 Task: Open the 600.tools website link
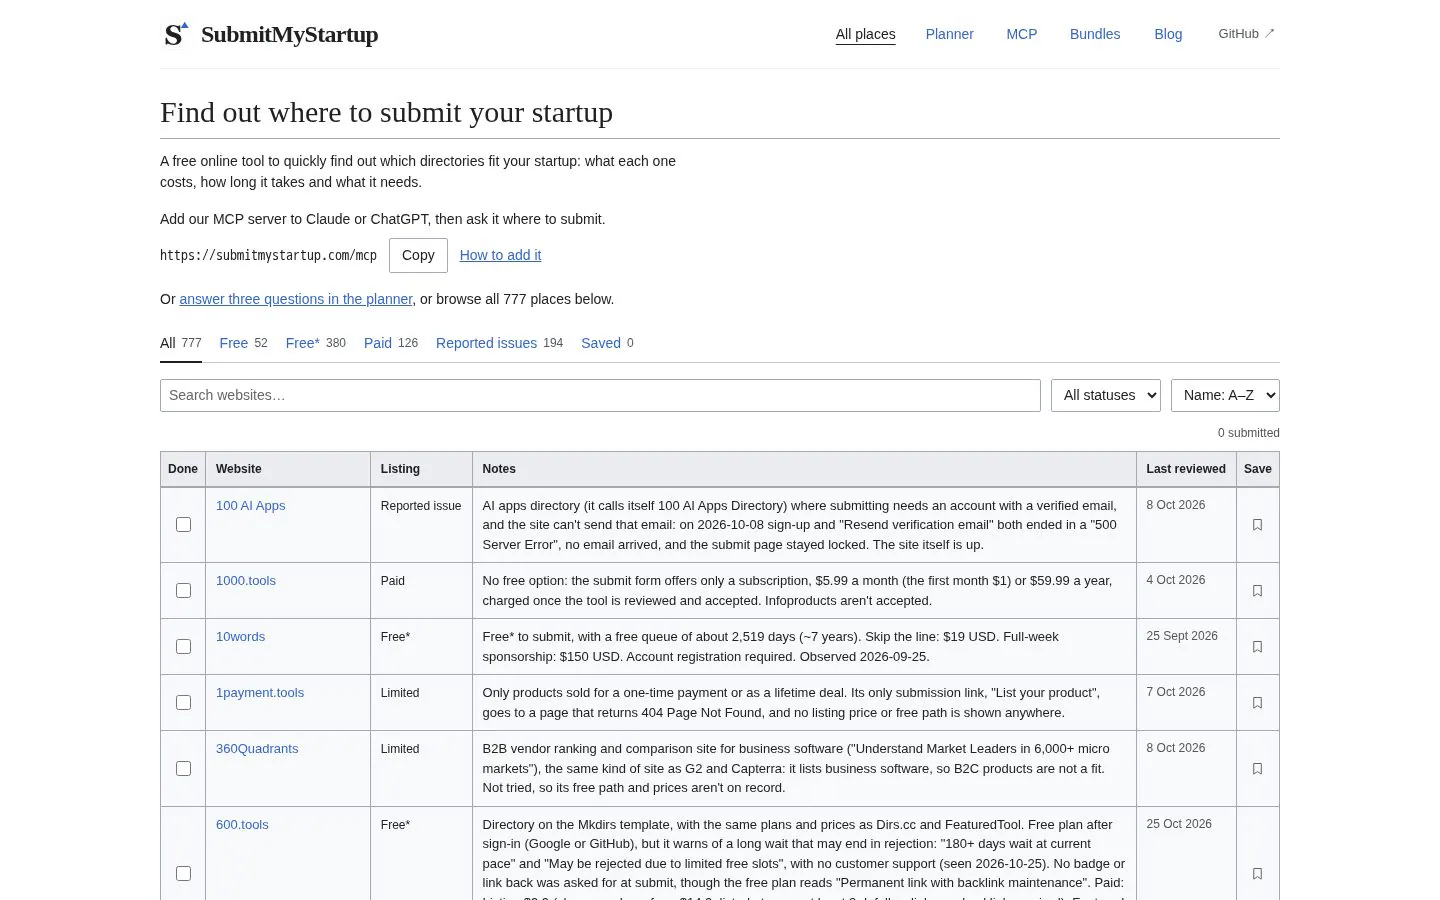point(242,825)
